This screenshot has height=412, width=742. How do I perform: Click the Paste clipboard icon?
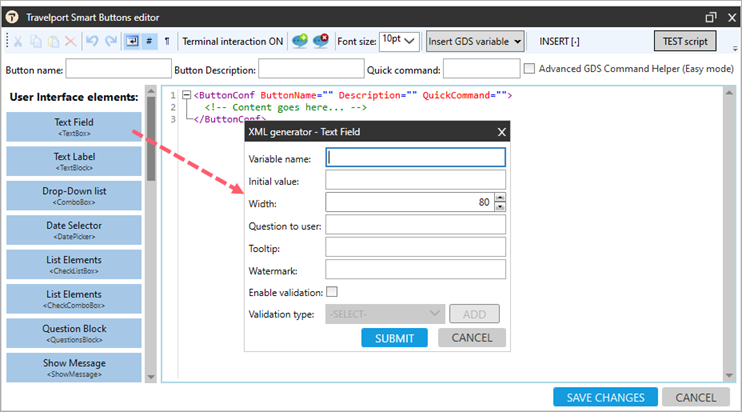click(x=52, y=41)
